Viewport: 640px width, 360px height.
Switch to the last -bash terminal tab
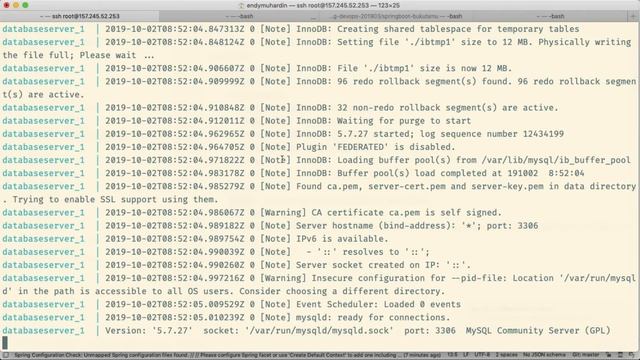(x=550, y=16)
